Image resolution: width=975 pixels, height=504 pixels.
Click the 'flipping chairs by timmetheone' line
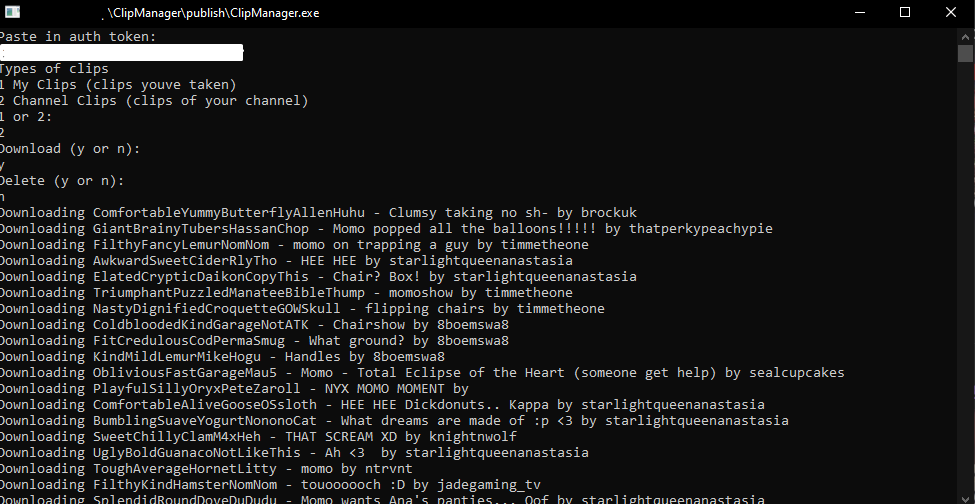pos(302,309)
